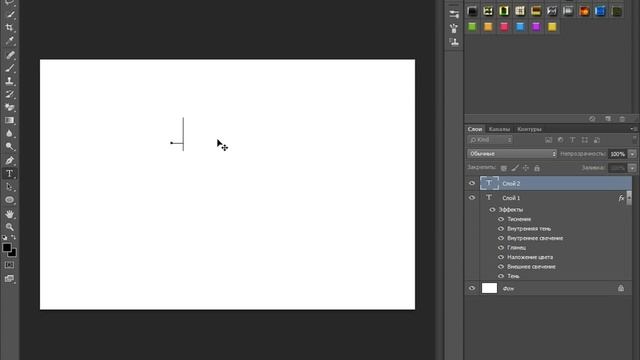Click the lock icon on Фон layer
The image size is (640, 360).
621,288
